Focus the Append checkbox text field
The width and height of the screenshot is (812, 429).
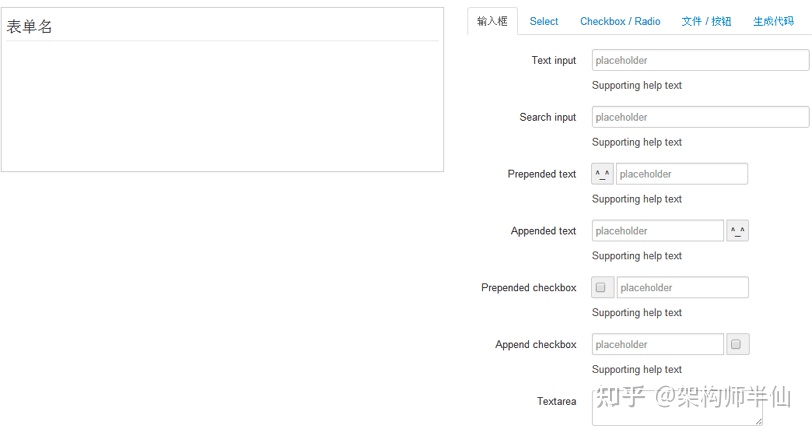pos(657,345)
